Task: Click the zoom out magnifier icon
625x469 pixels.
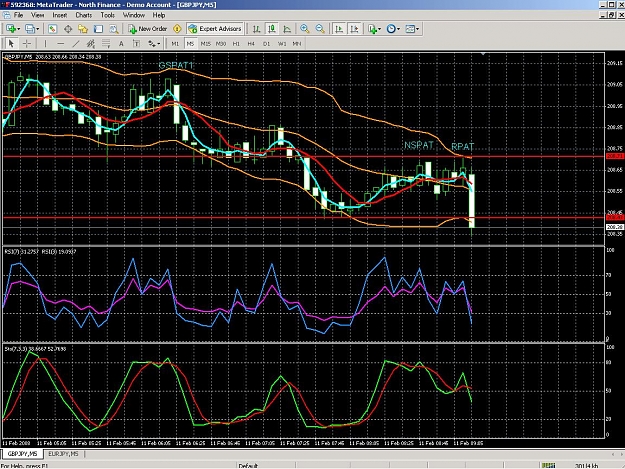Action: 320,29
